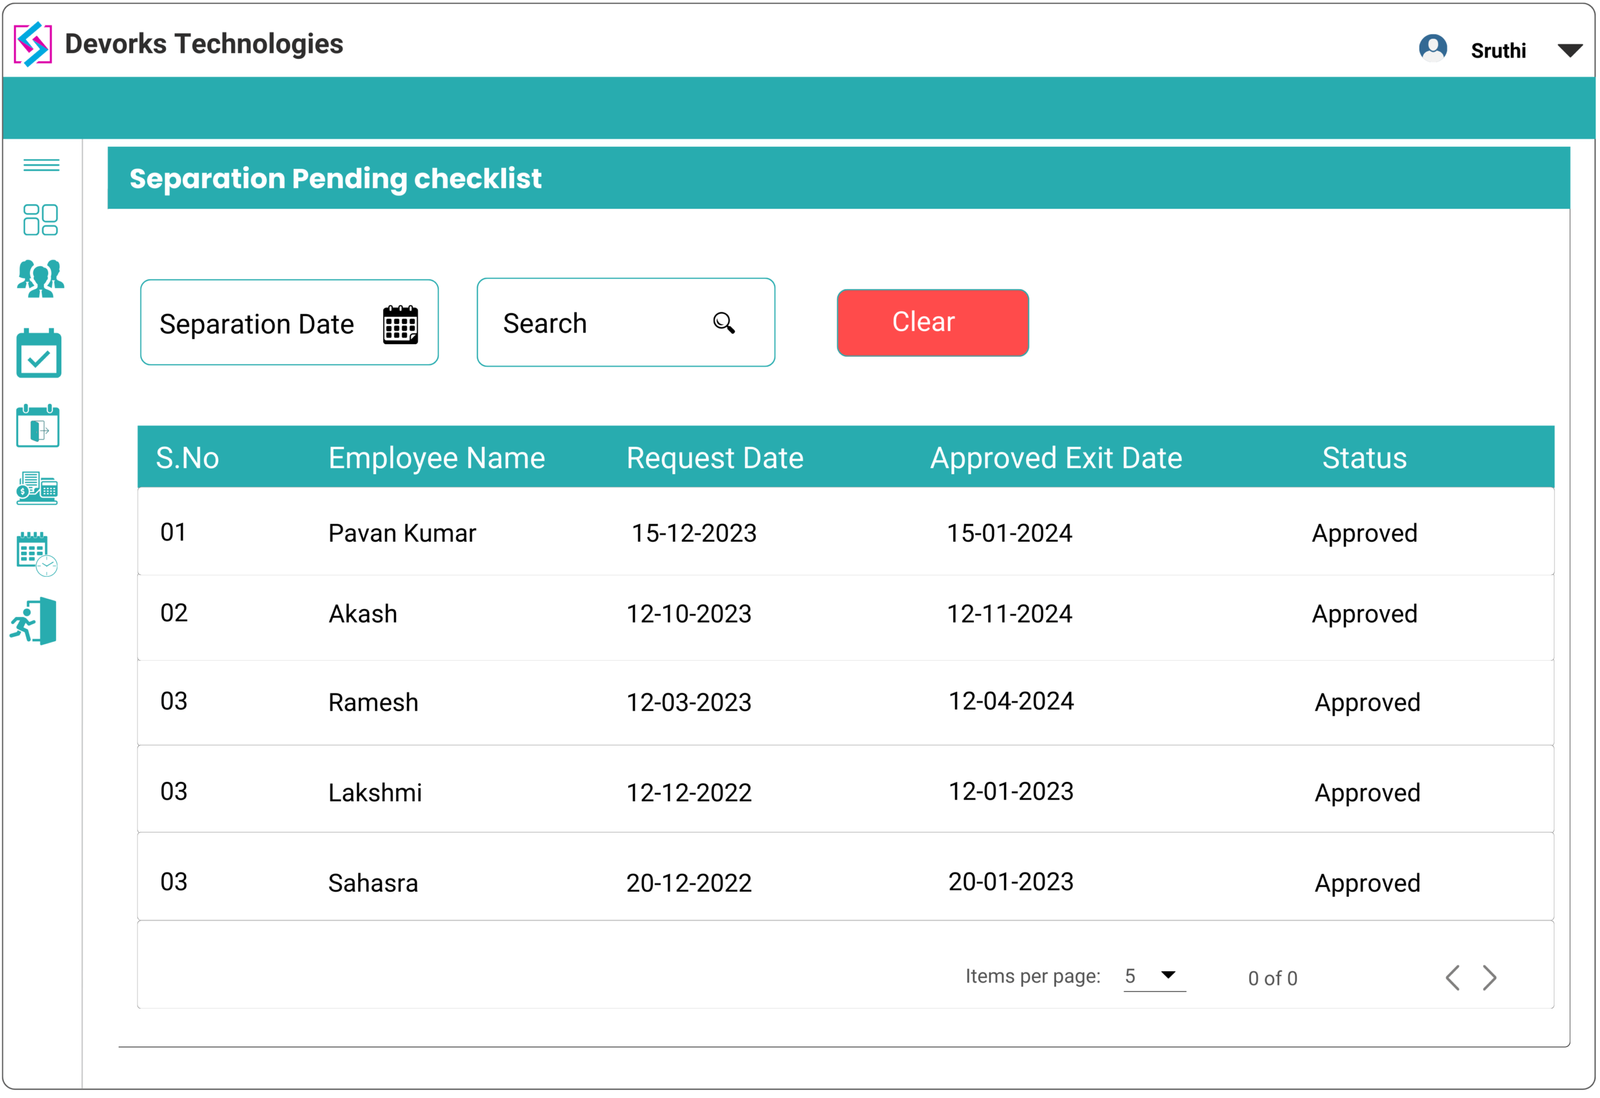The image size is (1600, 1098).
Task: Expand the user dropdown next to Sruthi
Action: coord(1571,49)
